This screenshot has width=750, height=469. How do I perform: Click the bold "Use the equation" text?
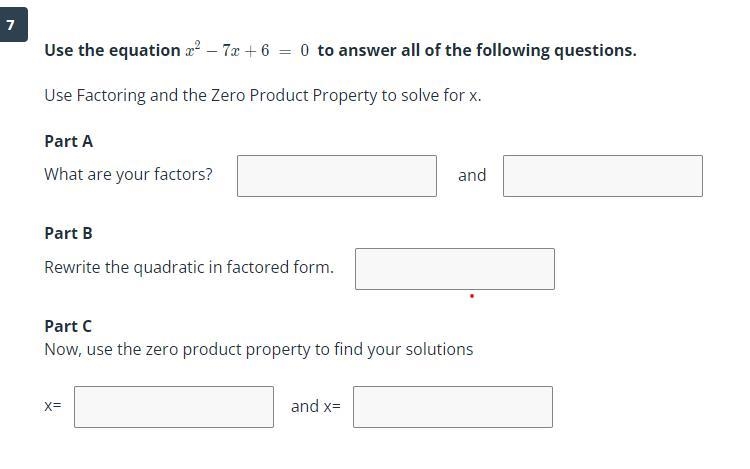click(112, 50)
